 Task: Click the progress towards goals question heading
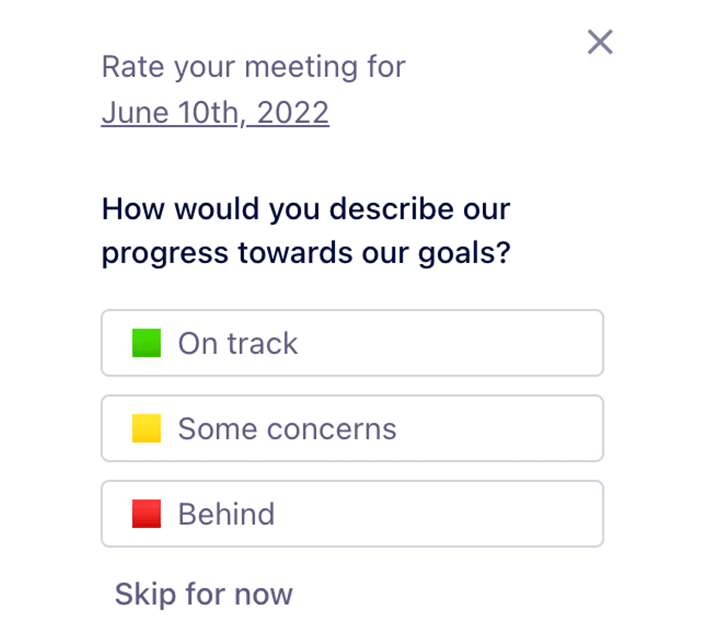point(306,231)
